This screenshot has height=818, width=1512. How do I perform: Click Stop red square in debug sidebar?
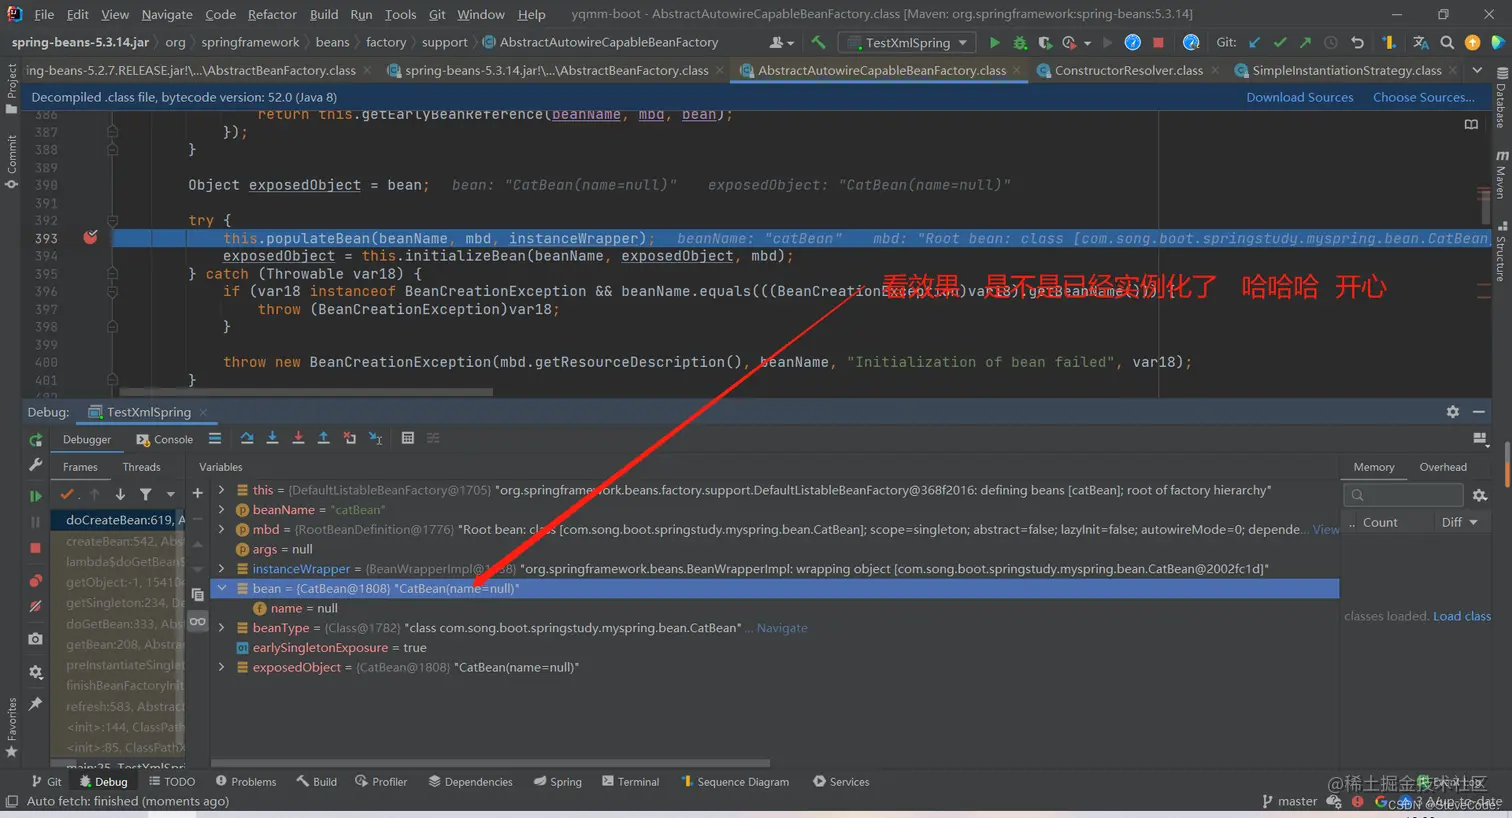[x=36, y=548]
